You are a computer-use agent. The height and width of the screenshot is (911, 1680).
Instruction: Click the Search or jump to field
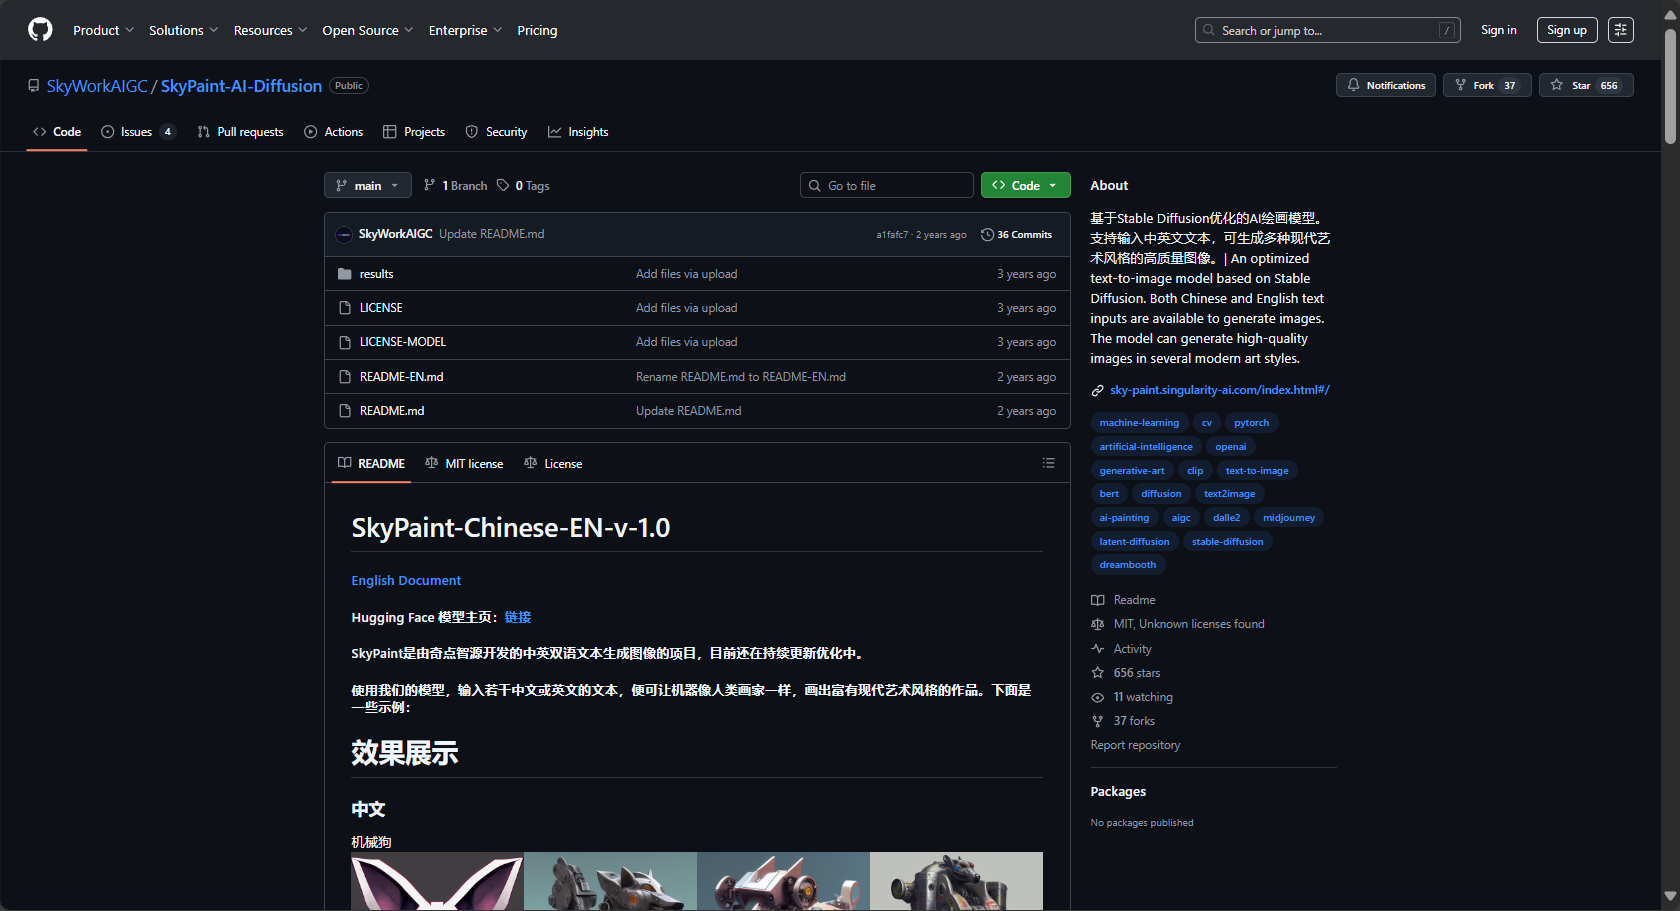click(x=1327, y=30)
